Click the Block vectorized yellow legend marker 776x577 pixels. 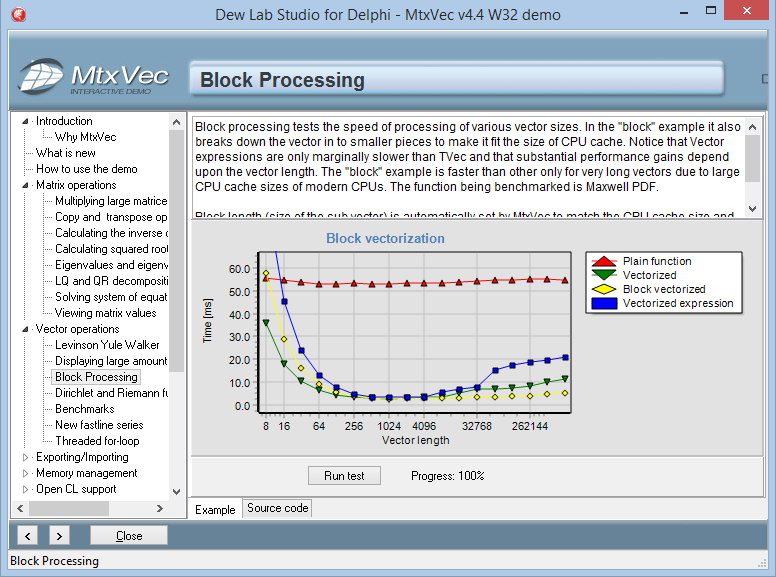point(604,289)
